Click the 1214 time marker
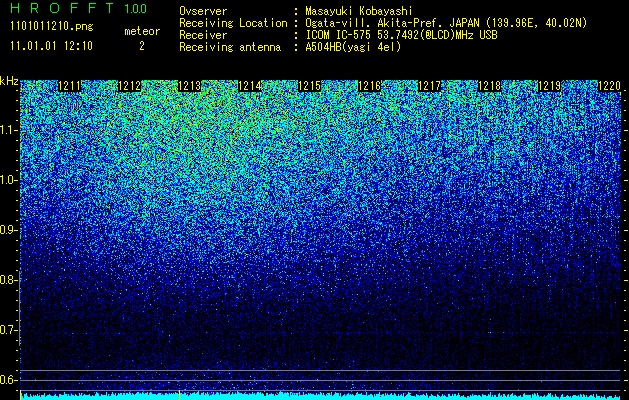This screenshot has height=400, width=629. tap(250, 86)
